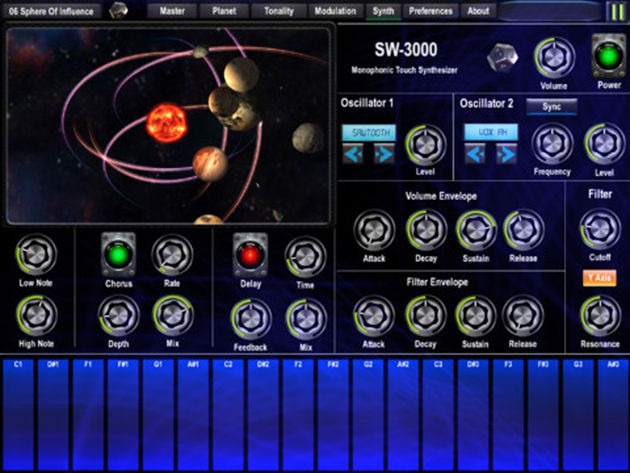Click the Filter Envelope Sustain knob
Viewport: 630px width, 473px height.
tap(476, 316)
